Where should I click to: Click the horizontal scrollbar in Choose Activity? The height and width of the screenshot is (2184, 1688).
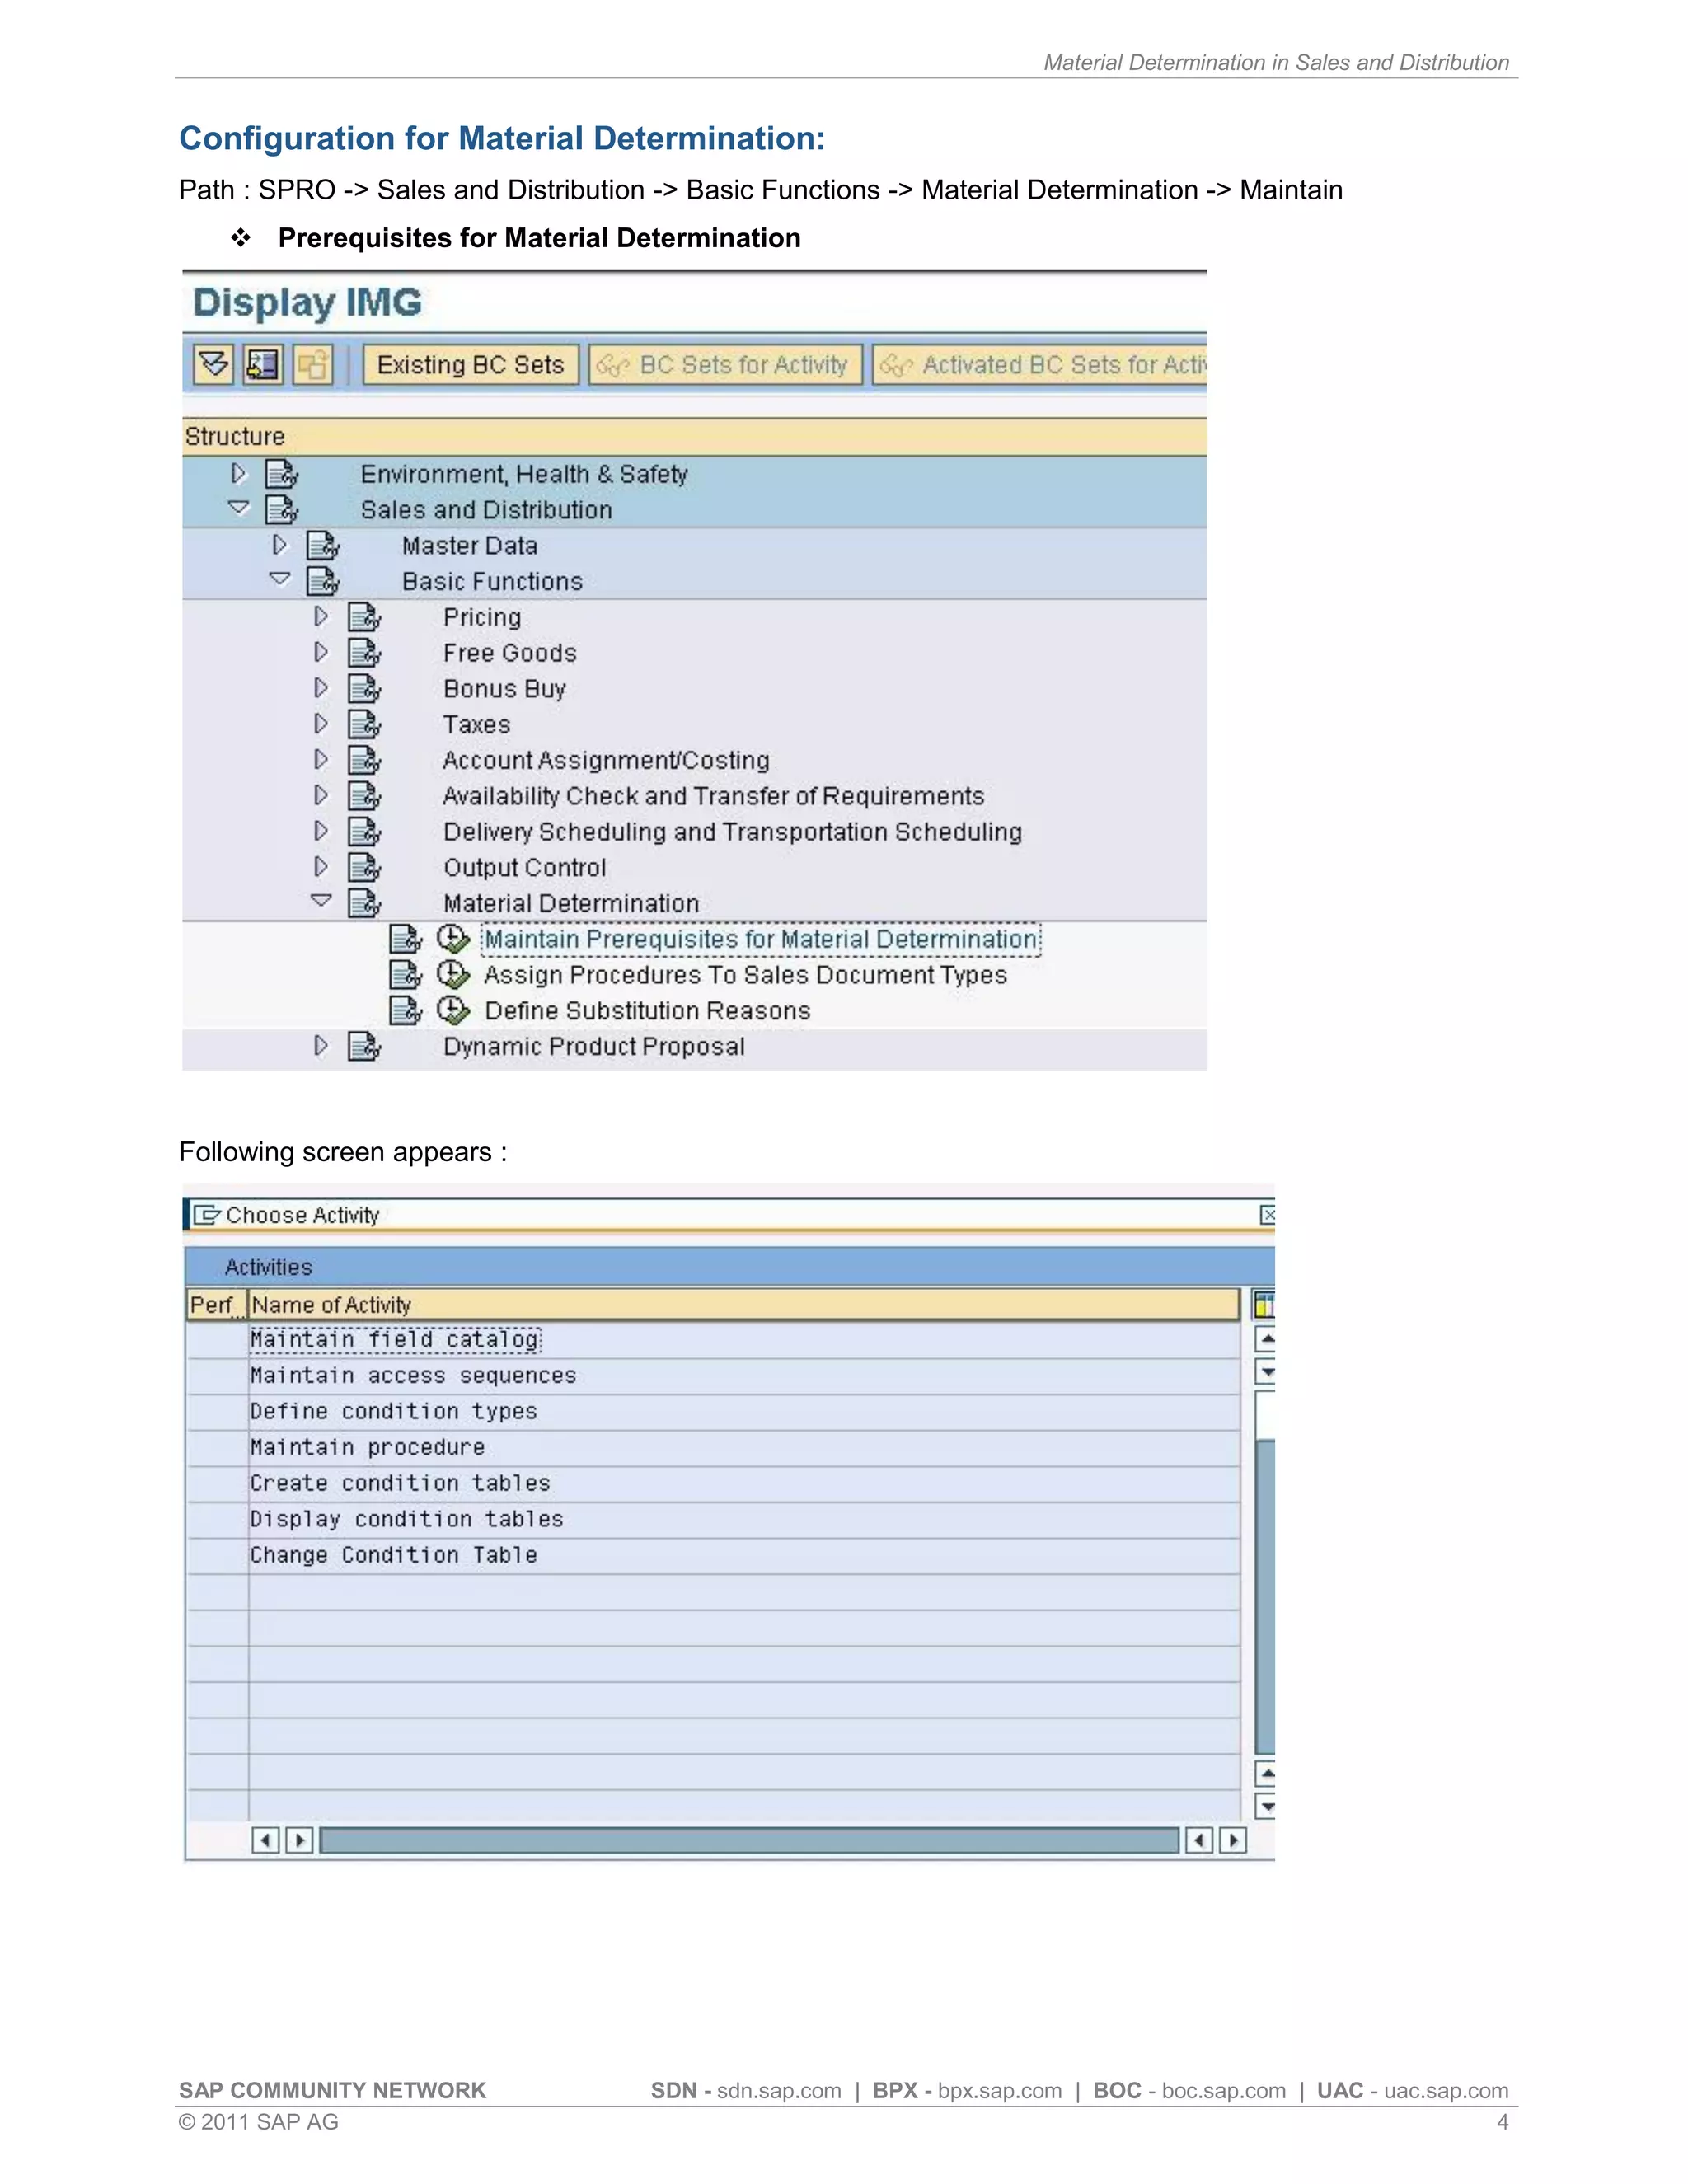748,1840
